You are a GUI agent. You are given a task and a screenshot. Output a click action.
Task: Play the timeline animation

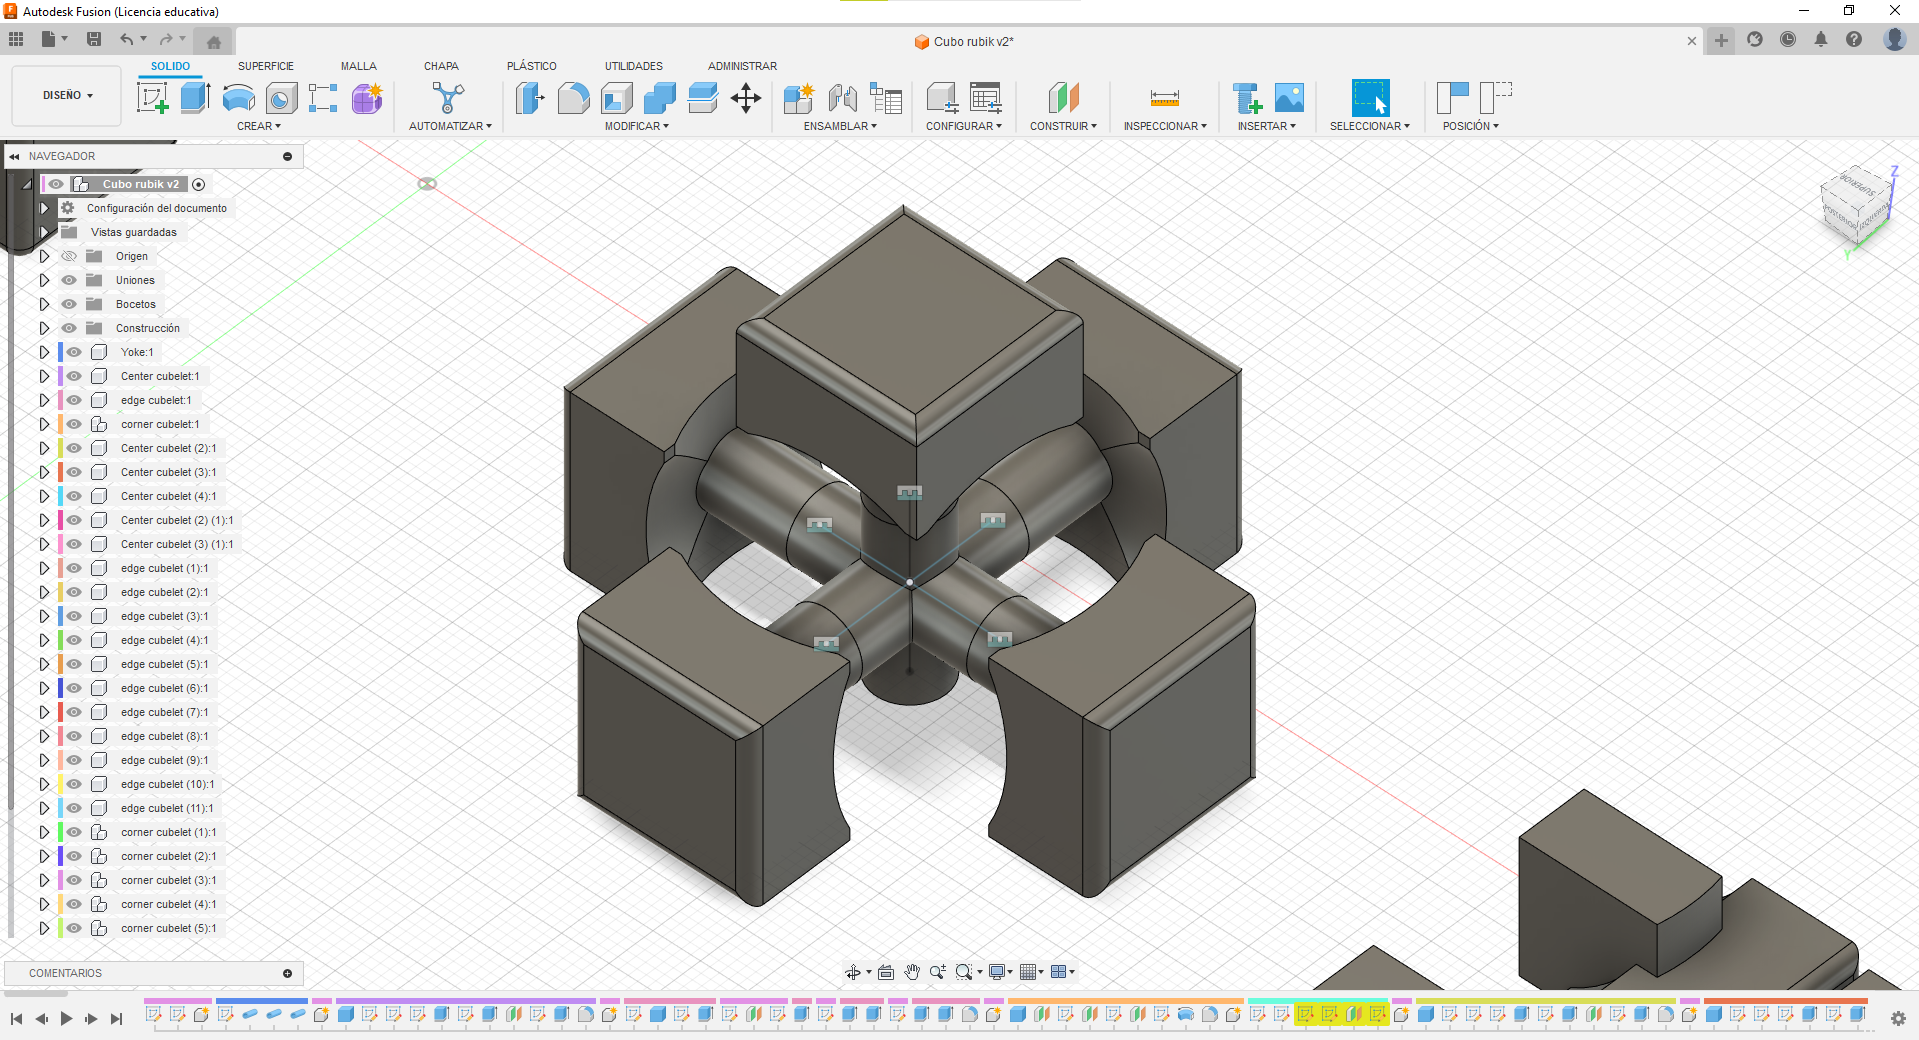(66, 1018)
